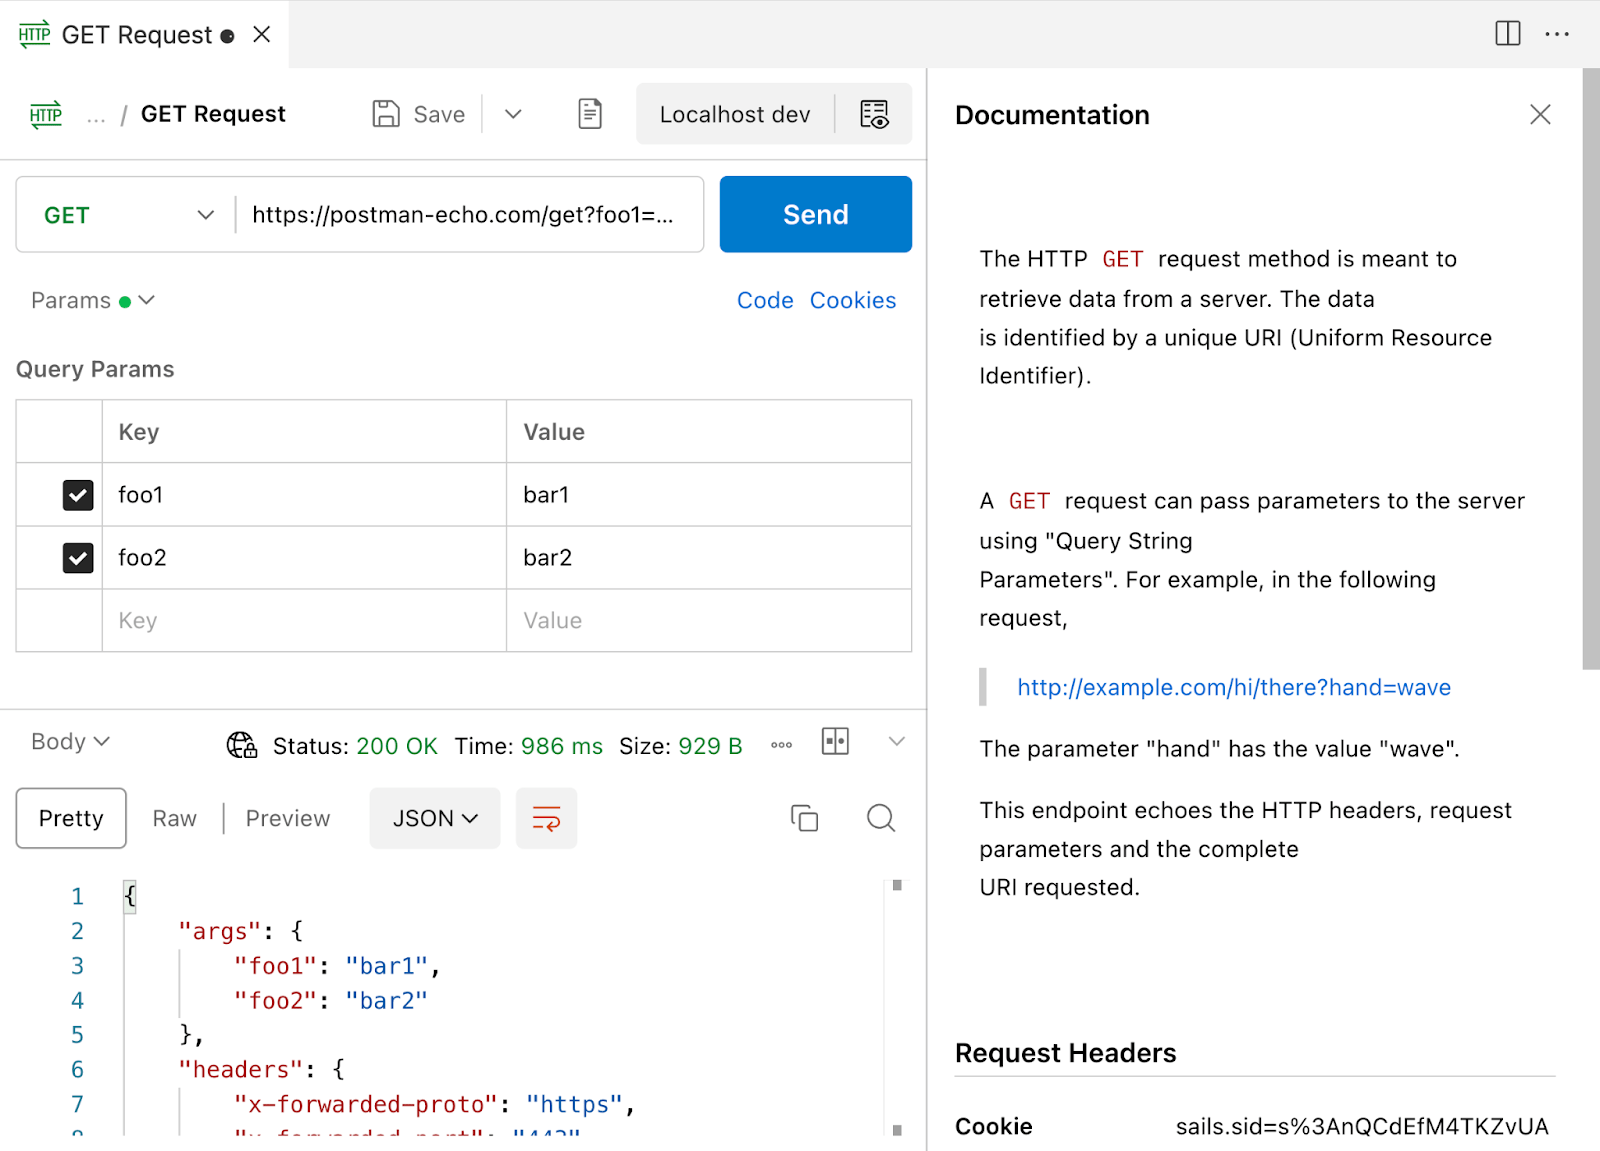Click the "args" line in response
This screenshot has height=1151, width=1600.
pyautogui.click(x=241, y=931)
